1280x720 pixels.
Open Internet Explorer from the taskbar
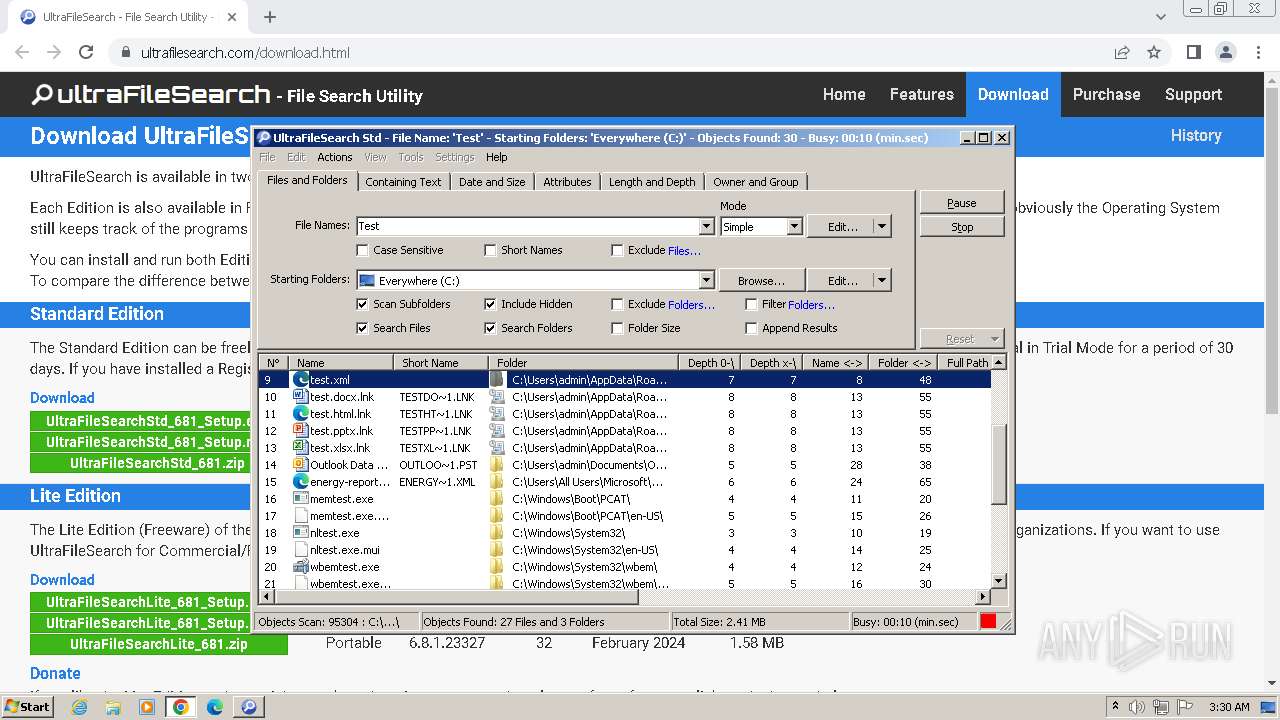tap(79, 707)
